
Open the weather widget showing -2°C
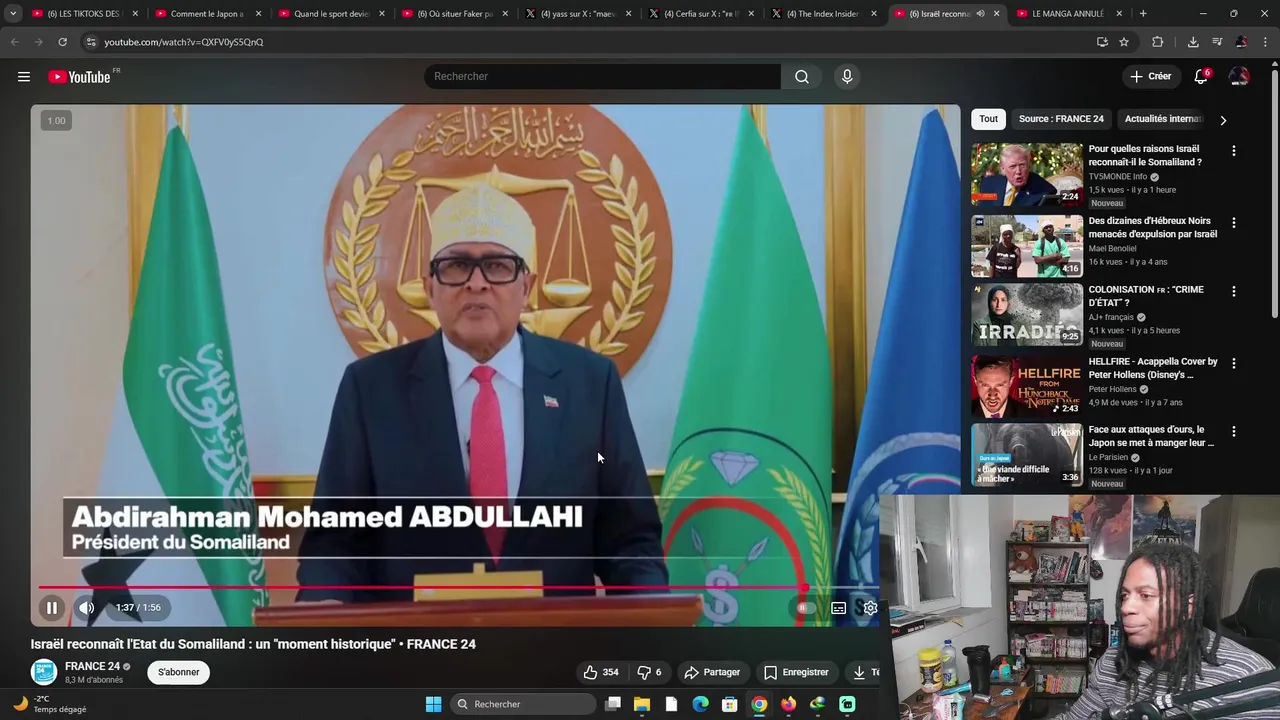click(x=50, y=704)
